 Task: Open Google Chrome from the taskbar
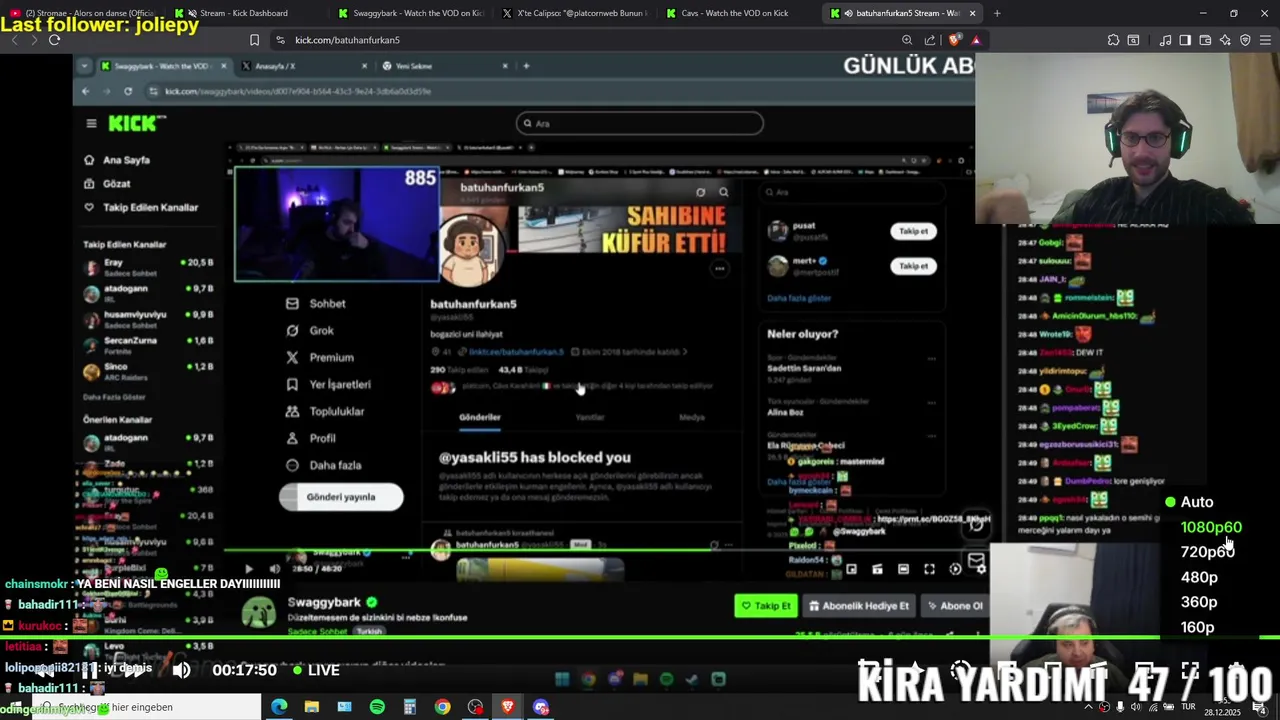click(442, 707)
